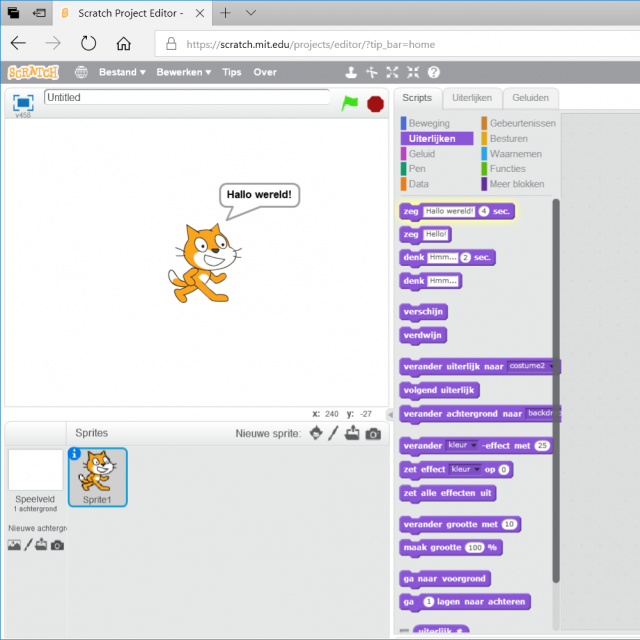Open the language globe menu
640x640 pixels.
(x=81, y=72)
